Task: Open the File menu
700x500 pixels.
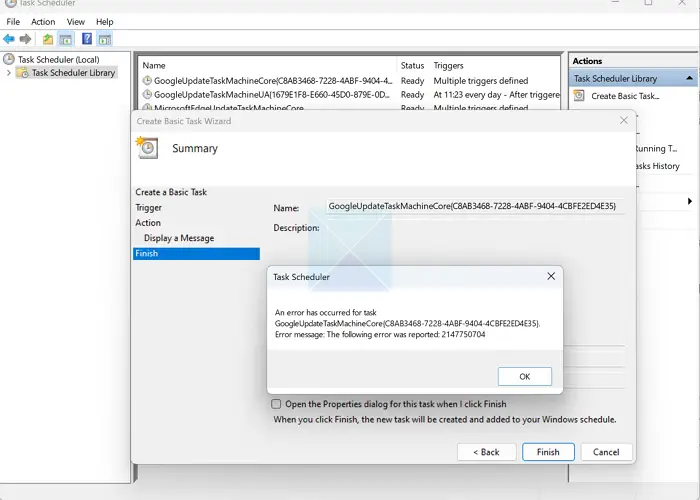Action: pyautogui.click(x=13, y=21)
